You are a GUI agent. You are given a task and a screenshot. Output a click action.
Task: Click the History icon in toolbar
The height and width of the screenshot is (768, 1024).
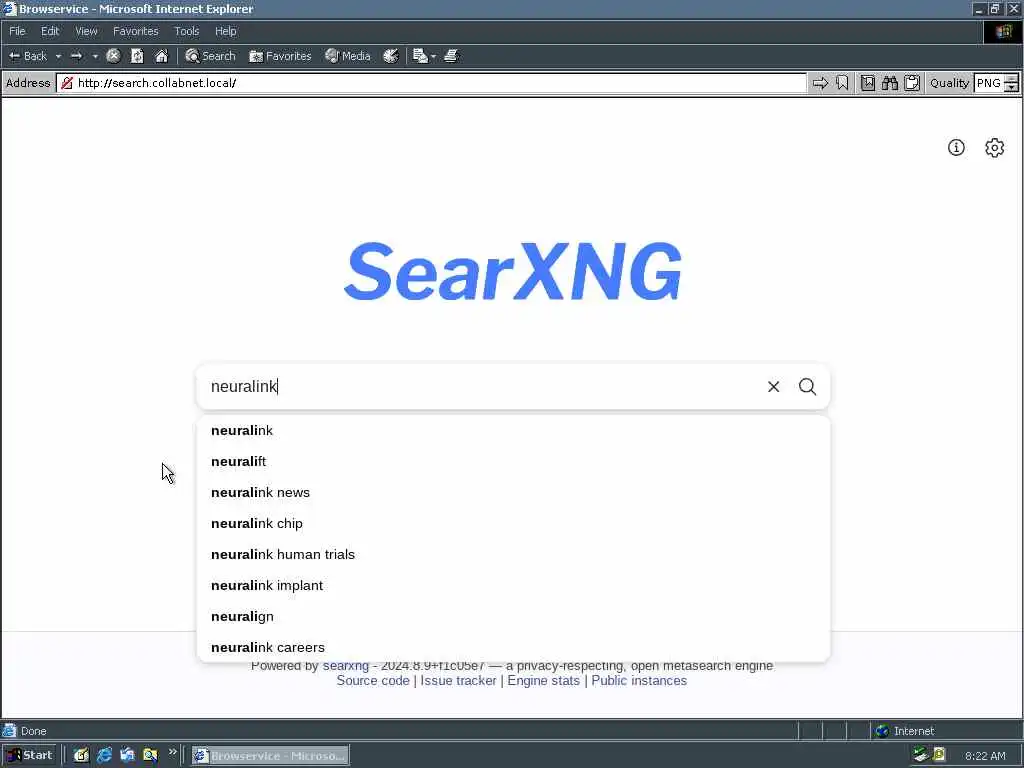[x=391, y=56]
